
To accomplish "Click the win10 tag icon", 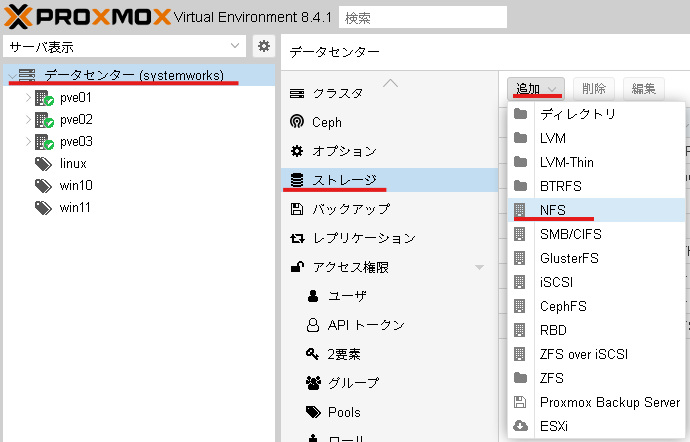I will tap(43, 186).
